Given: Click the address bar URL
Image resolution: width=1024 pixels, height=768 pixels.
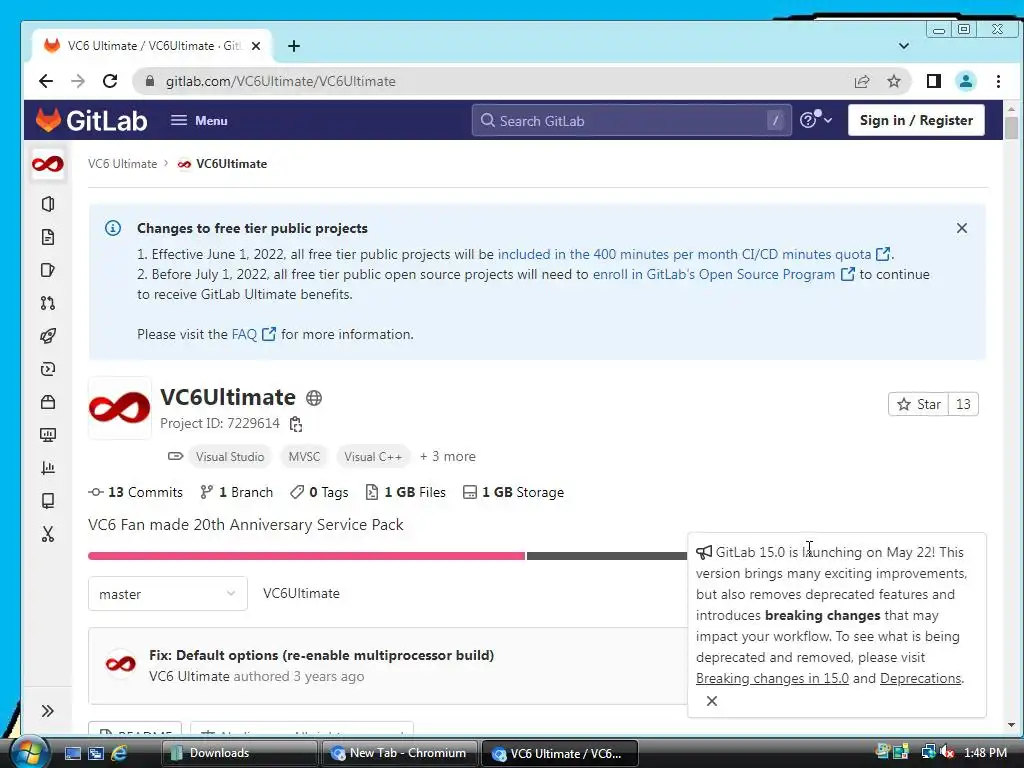Looking at the screenshot, I should [x=281, y=81].
